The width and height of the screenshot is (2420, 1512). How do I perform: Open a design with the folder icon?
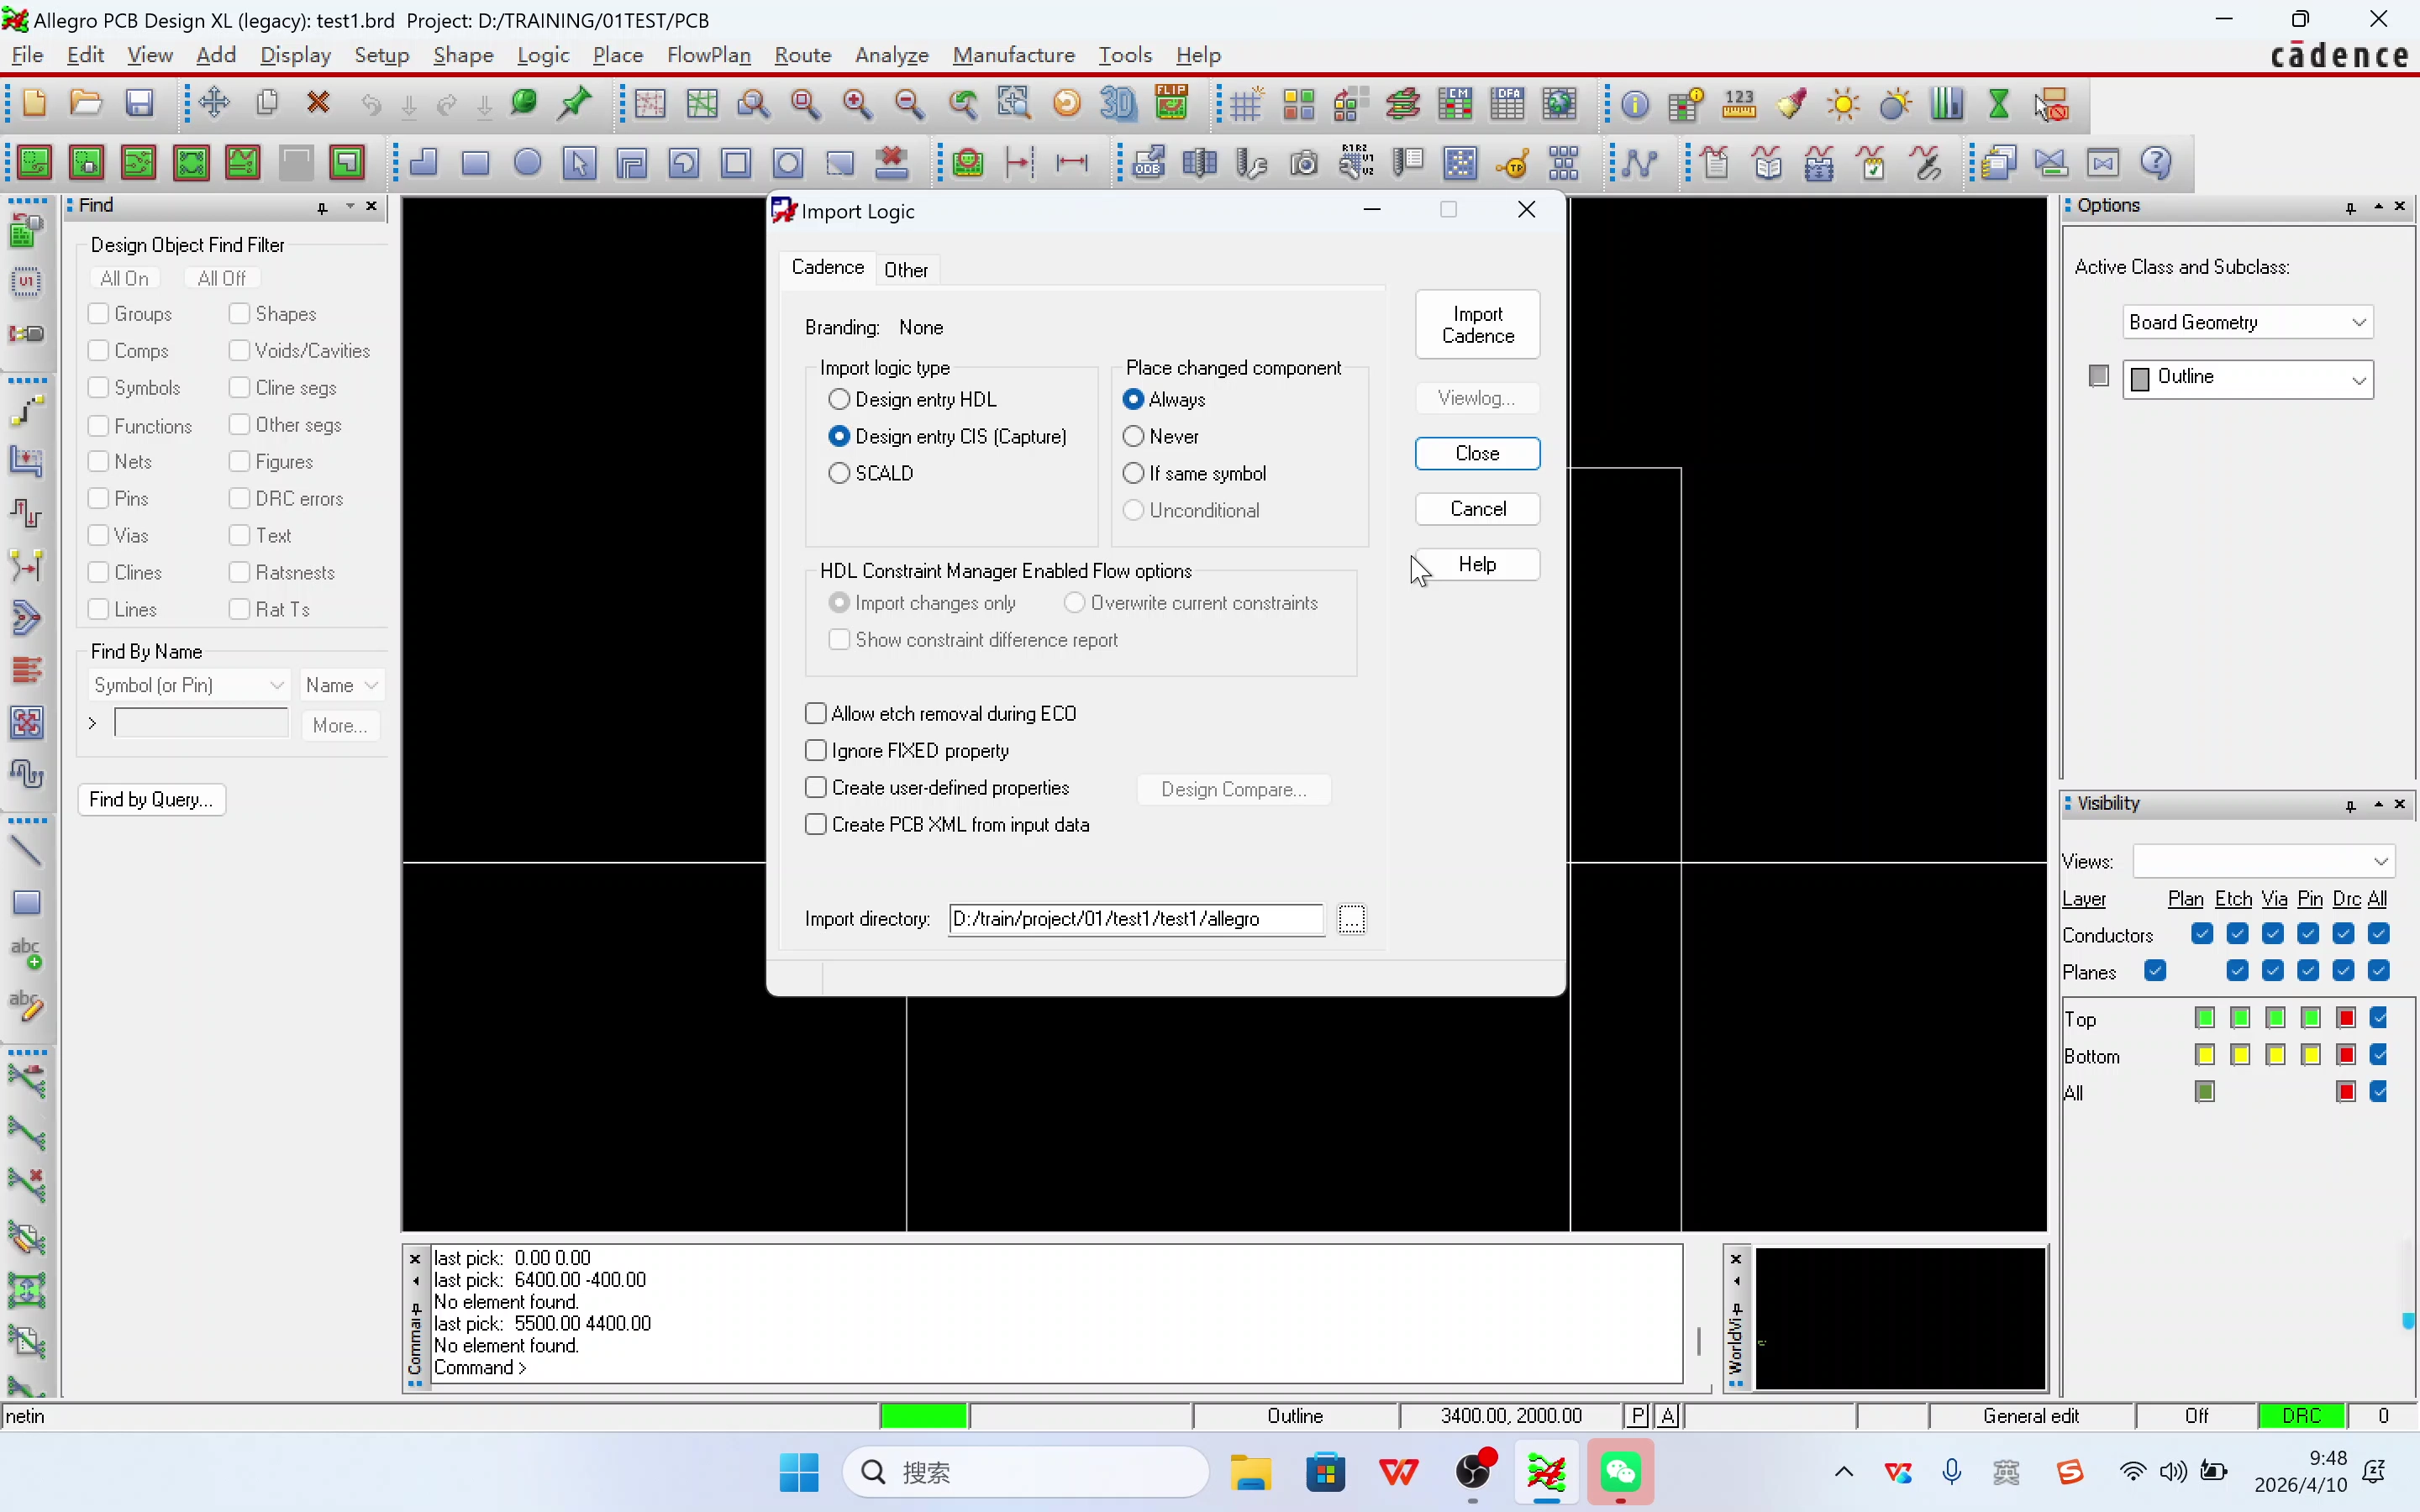coord(86,103)
